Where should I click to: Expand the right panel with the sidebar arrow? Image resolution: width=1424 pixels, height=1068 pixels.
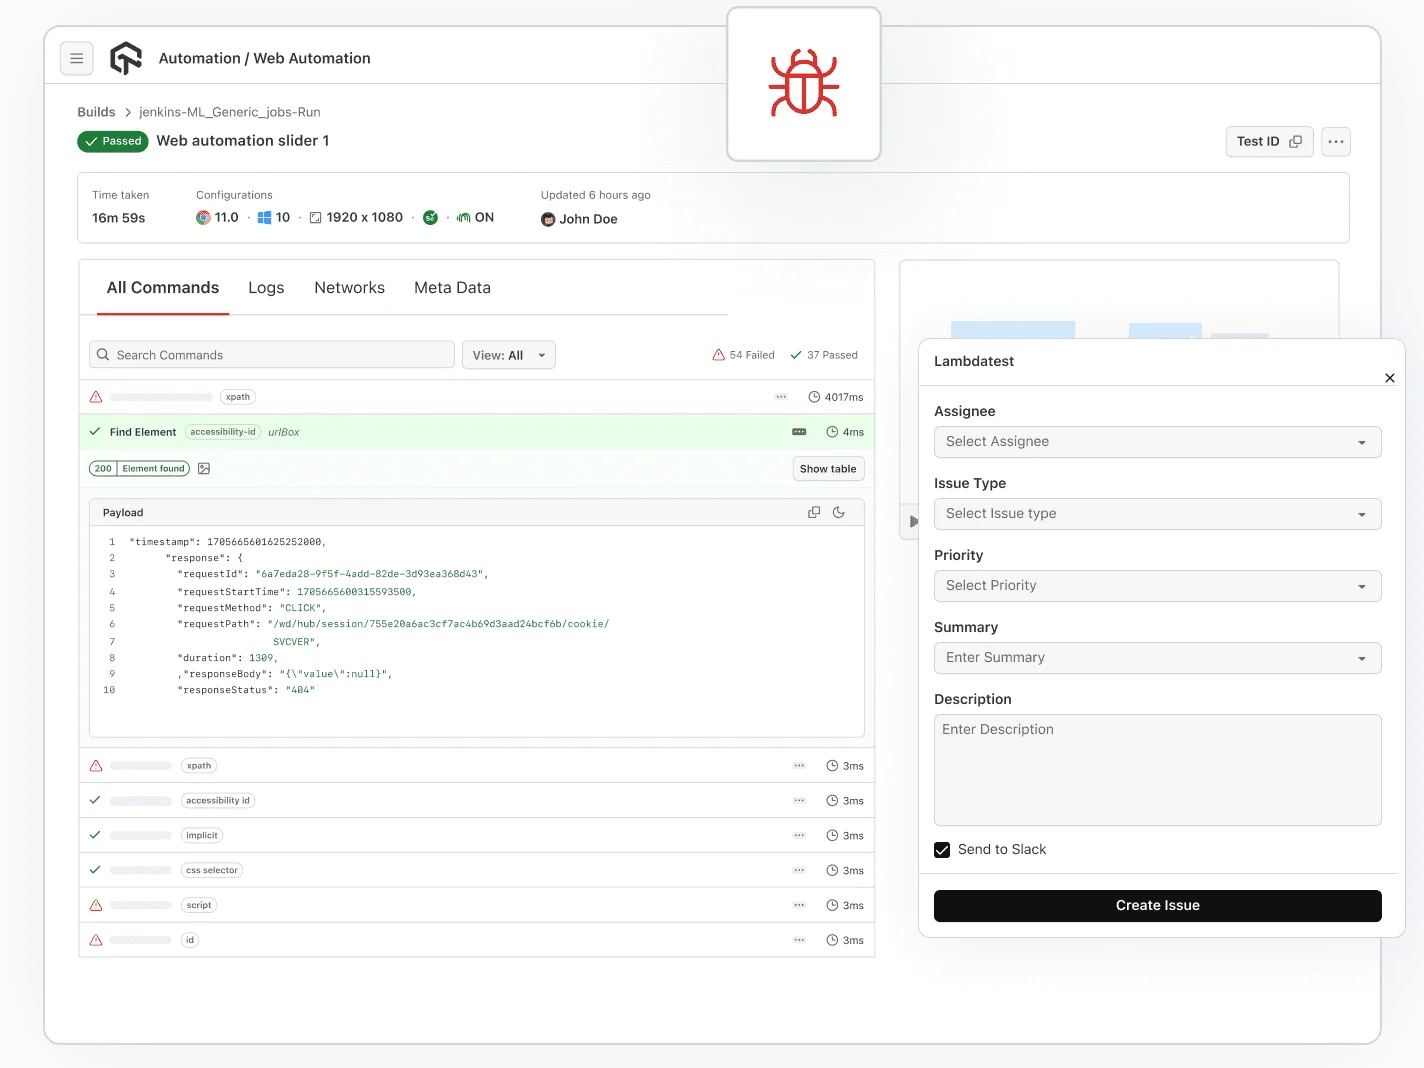[911, 521]
